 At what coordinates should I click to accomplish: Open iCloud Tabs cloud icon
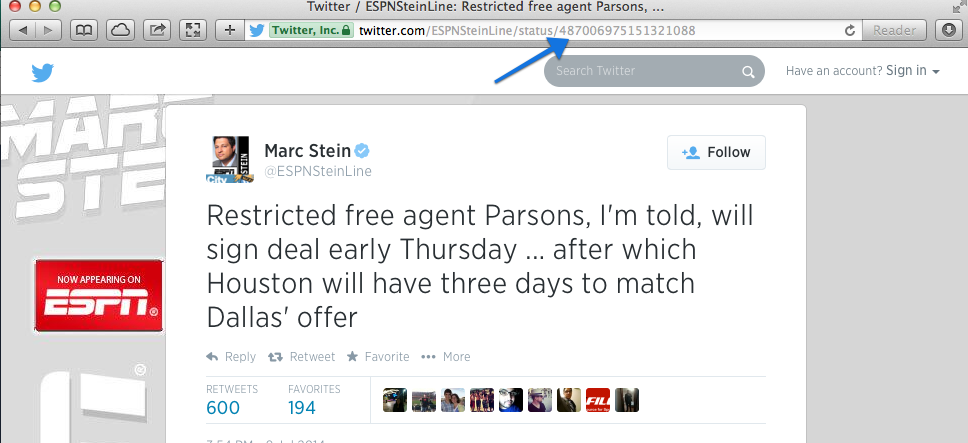pyautogui.click(x=120, y=30)
